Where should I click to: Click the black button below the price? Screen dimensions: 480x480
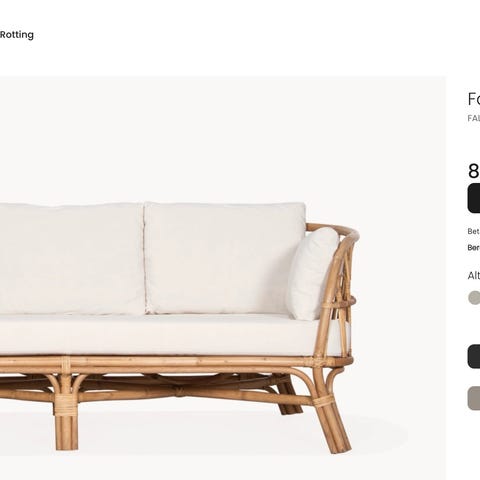tap(474, 198)
